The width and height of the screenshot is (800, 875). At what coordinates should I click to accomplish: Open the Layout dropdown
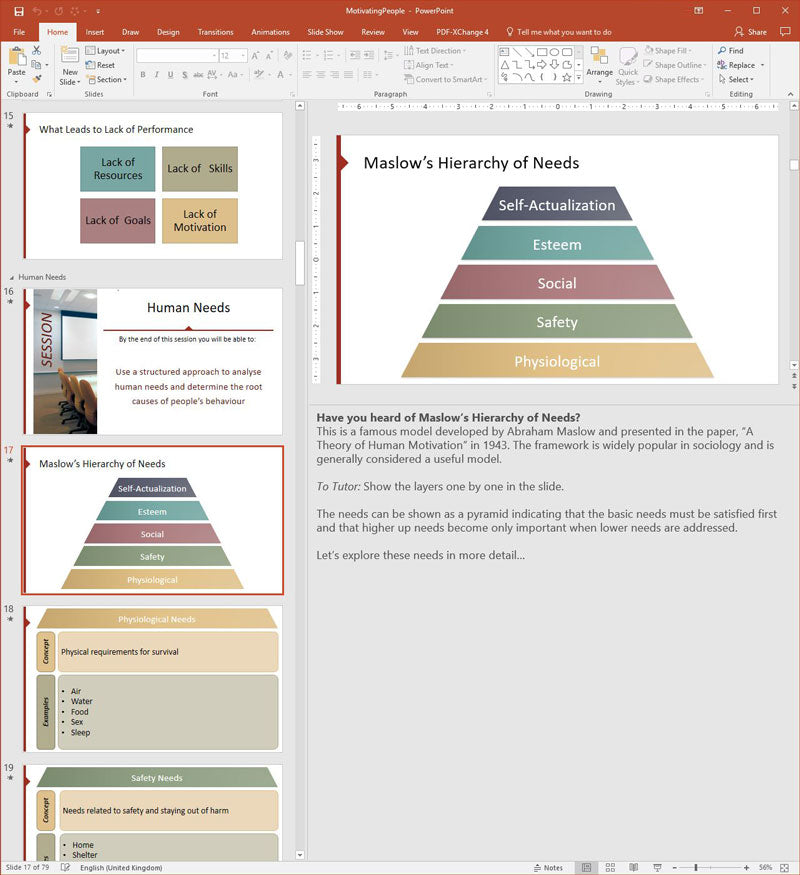(x=105, y=51)
